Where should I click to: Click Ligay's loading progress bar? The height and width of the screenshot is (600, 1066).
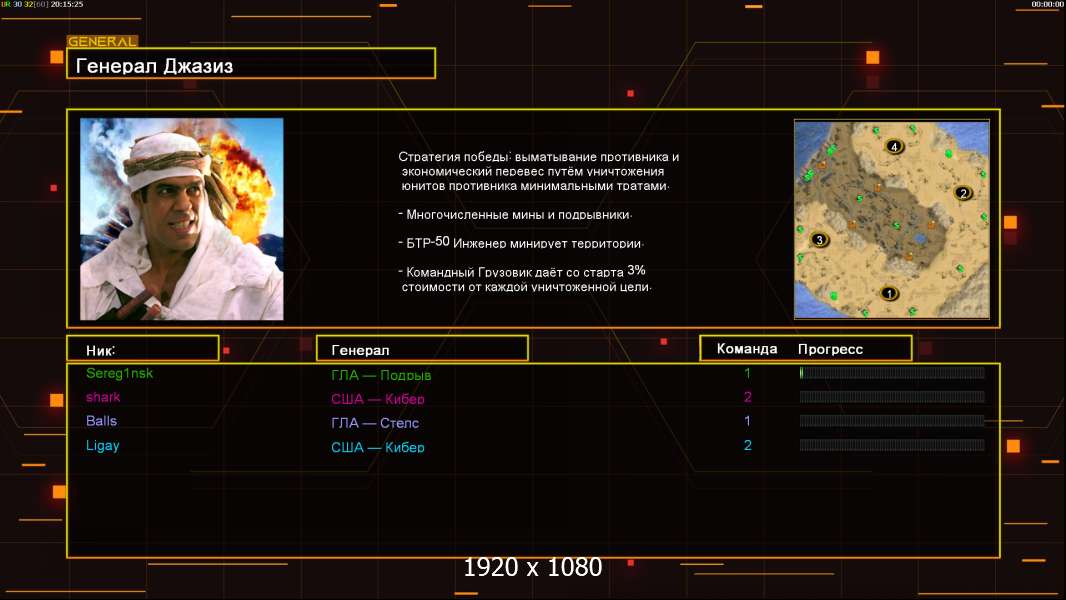tap(892, 445)
